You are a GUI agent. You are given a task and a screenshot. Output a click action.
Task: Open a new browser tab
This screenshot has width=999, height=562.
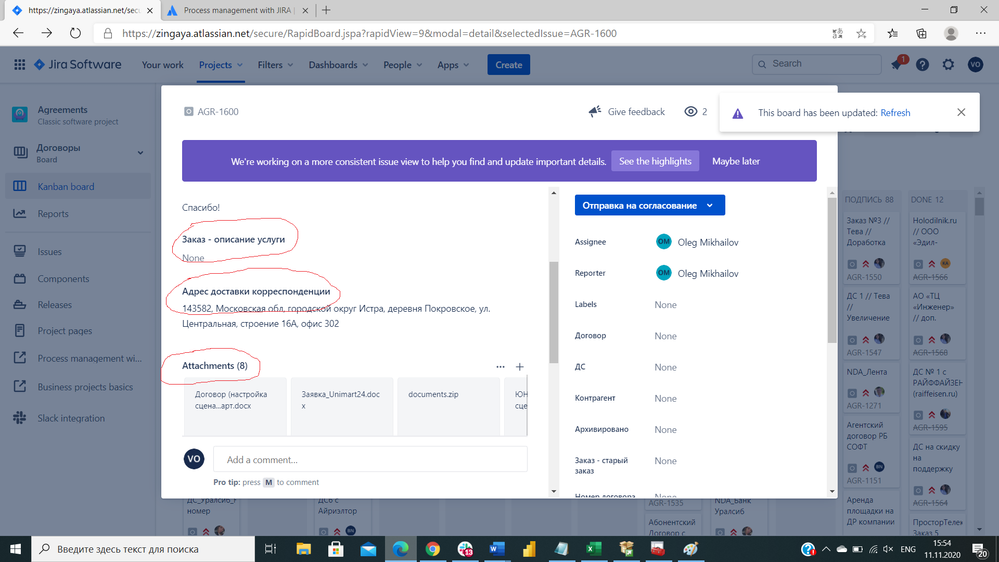(x=326, y=10)
